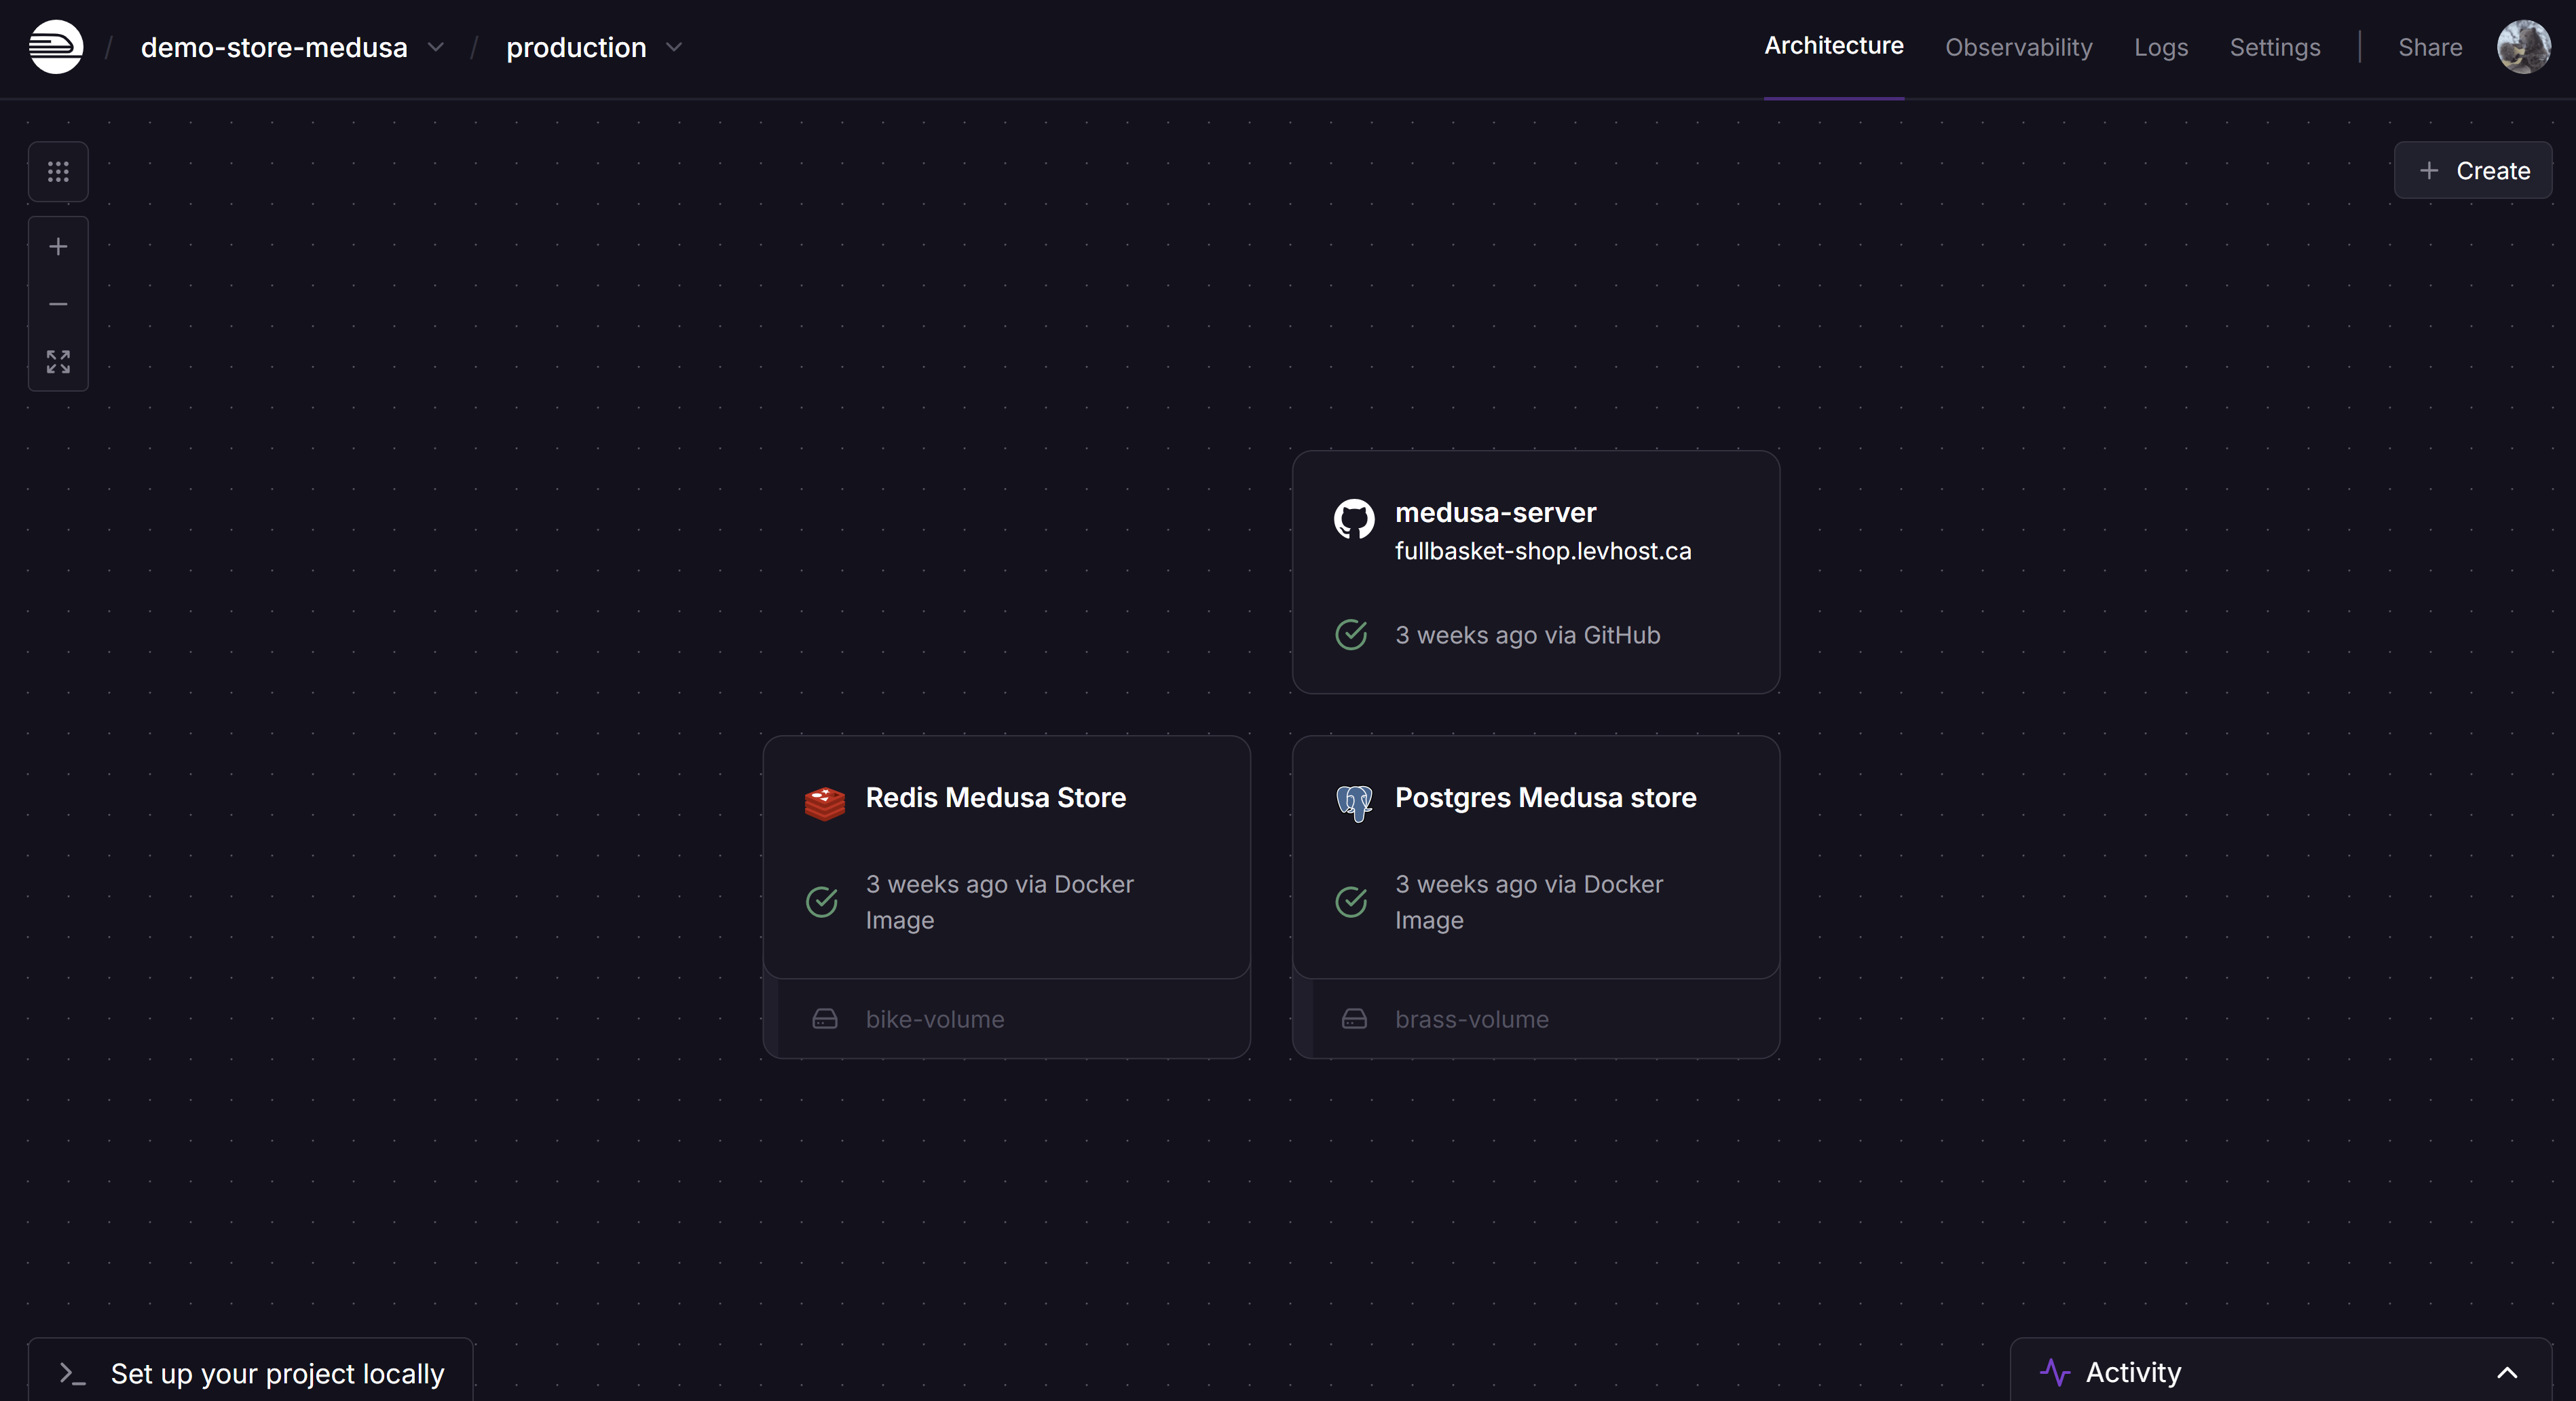Select the bike-volume attachment

coord(934,1019)
